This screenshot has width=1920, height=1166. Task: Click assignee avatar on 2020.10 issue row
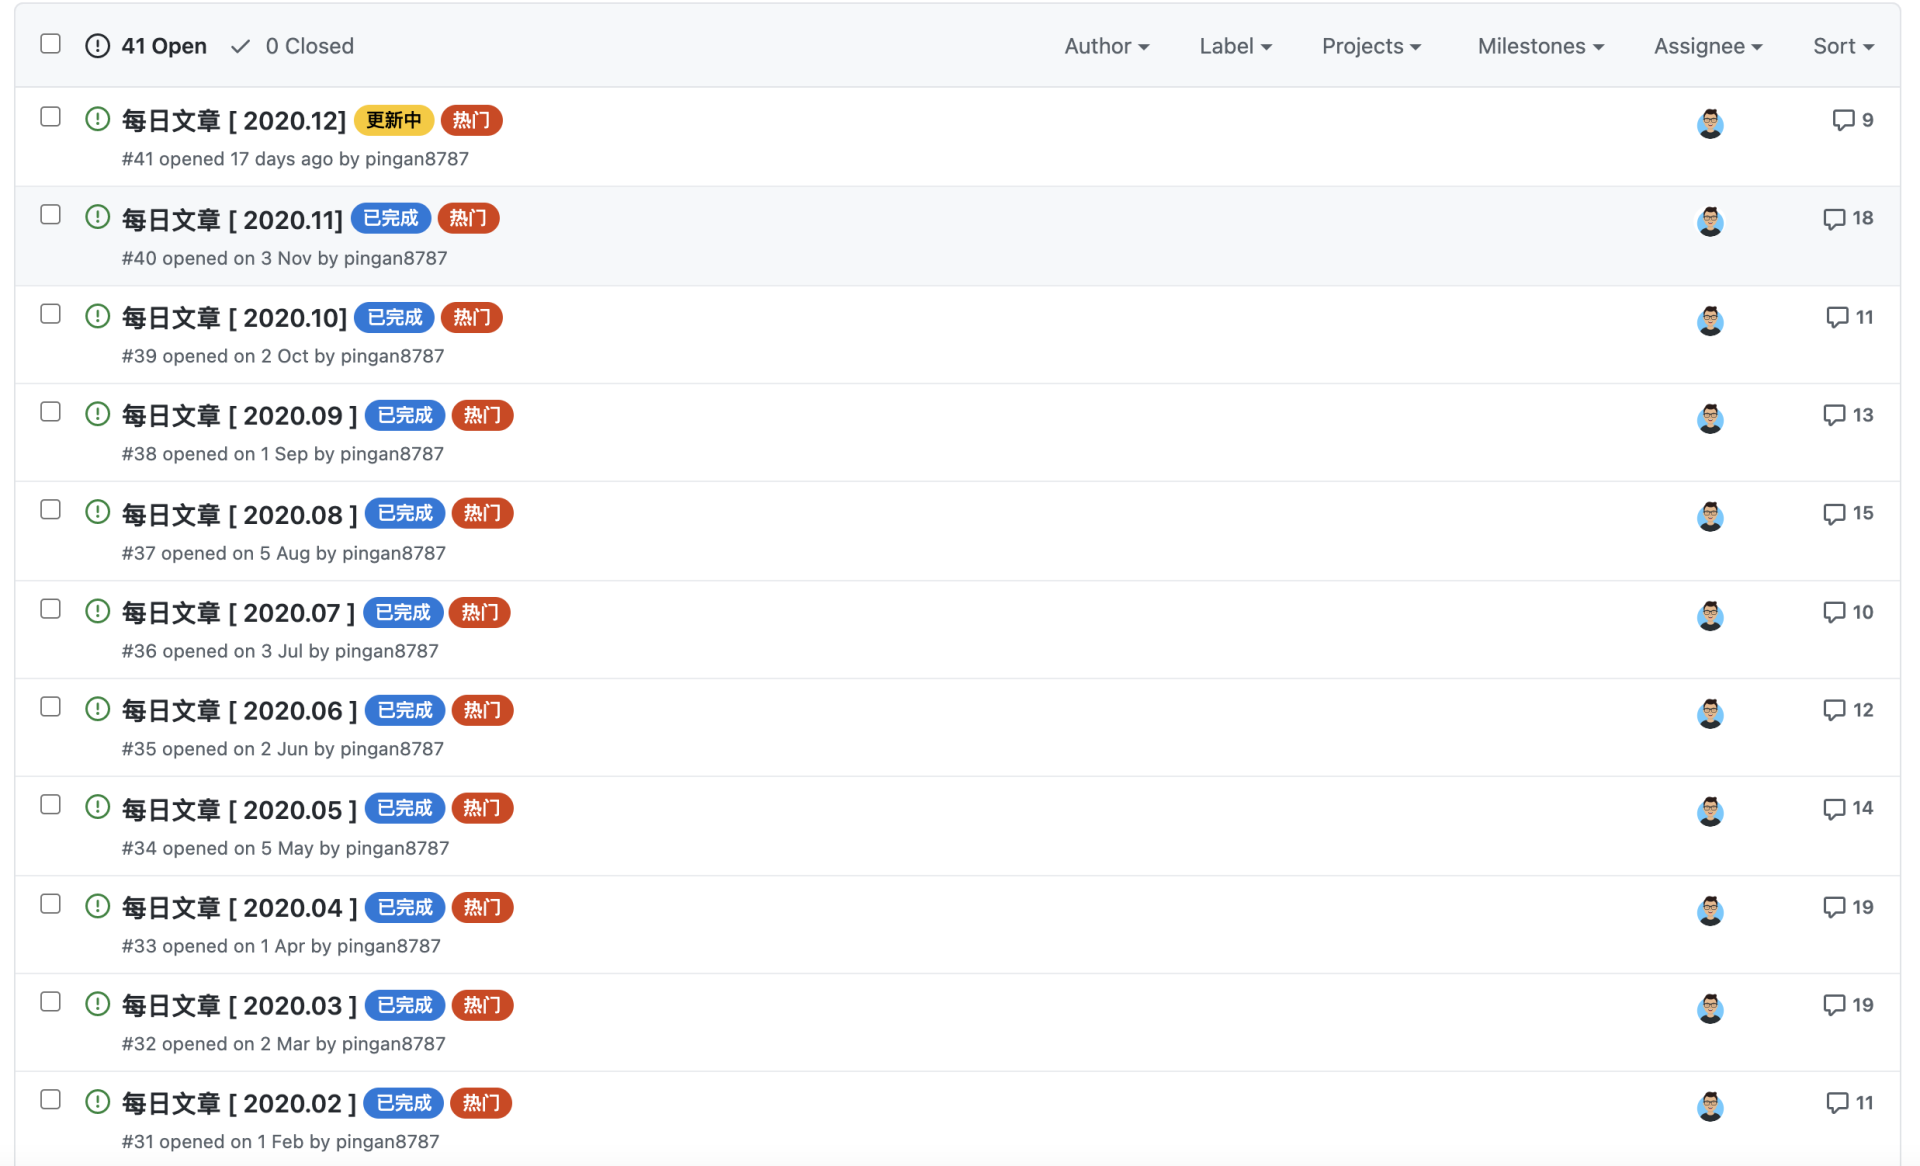tap(1710, 321)
